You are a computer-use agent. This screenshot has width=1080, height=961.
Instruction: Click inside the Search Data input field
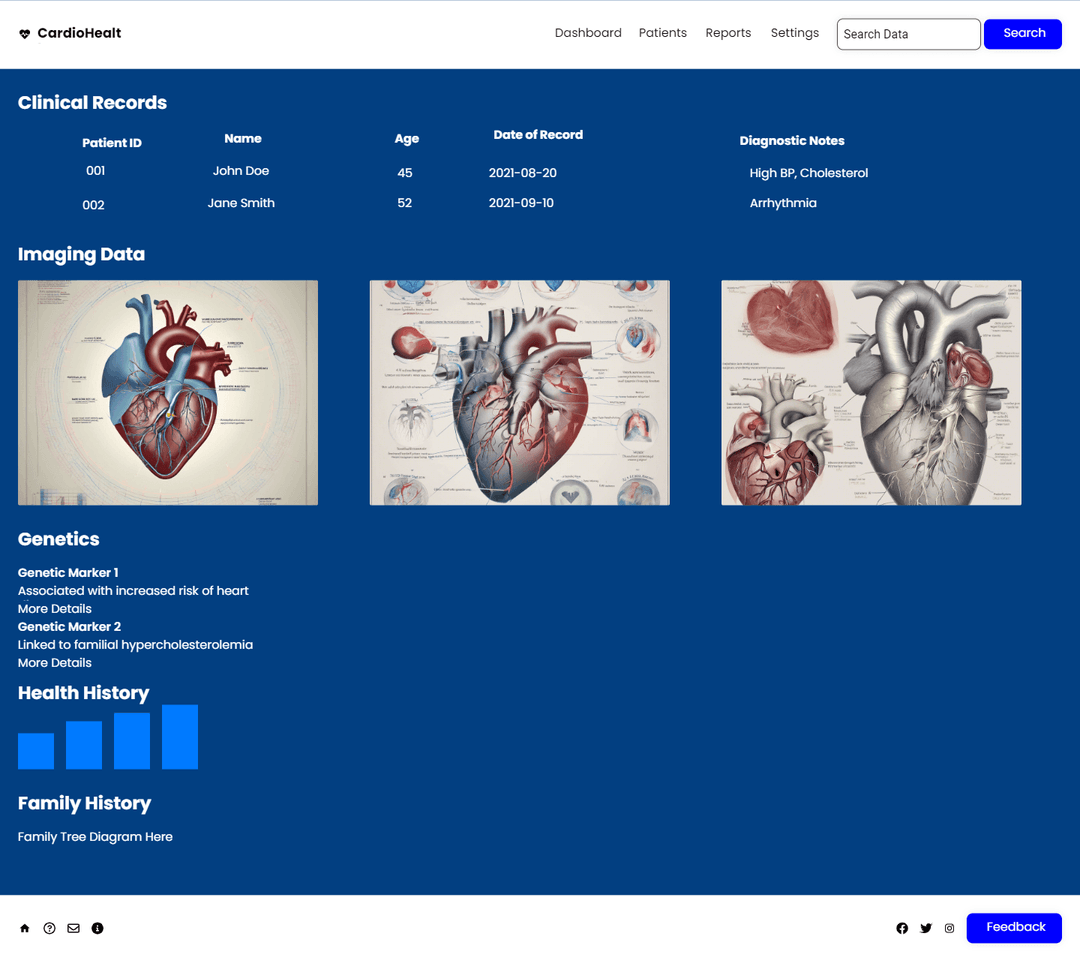tap(907, 33)
